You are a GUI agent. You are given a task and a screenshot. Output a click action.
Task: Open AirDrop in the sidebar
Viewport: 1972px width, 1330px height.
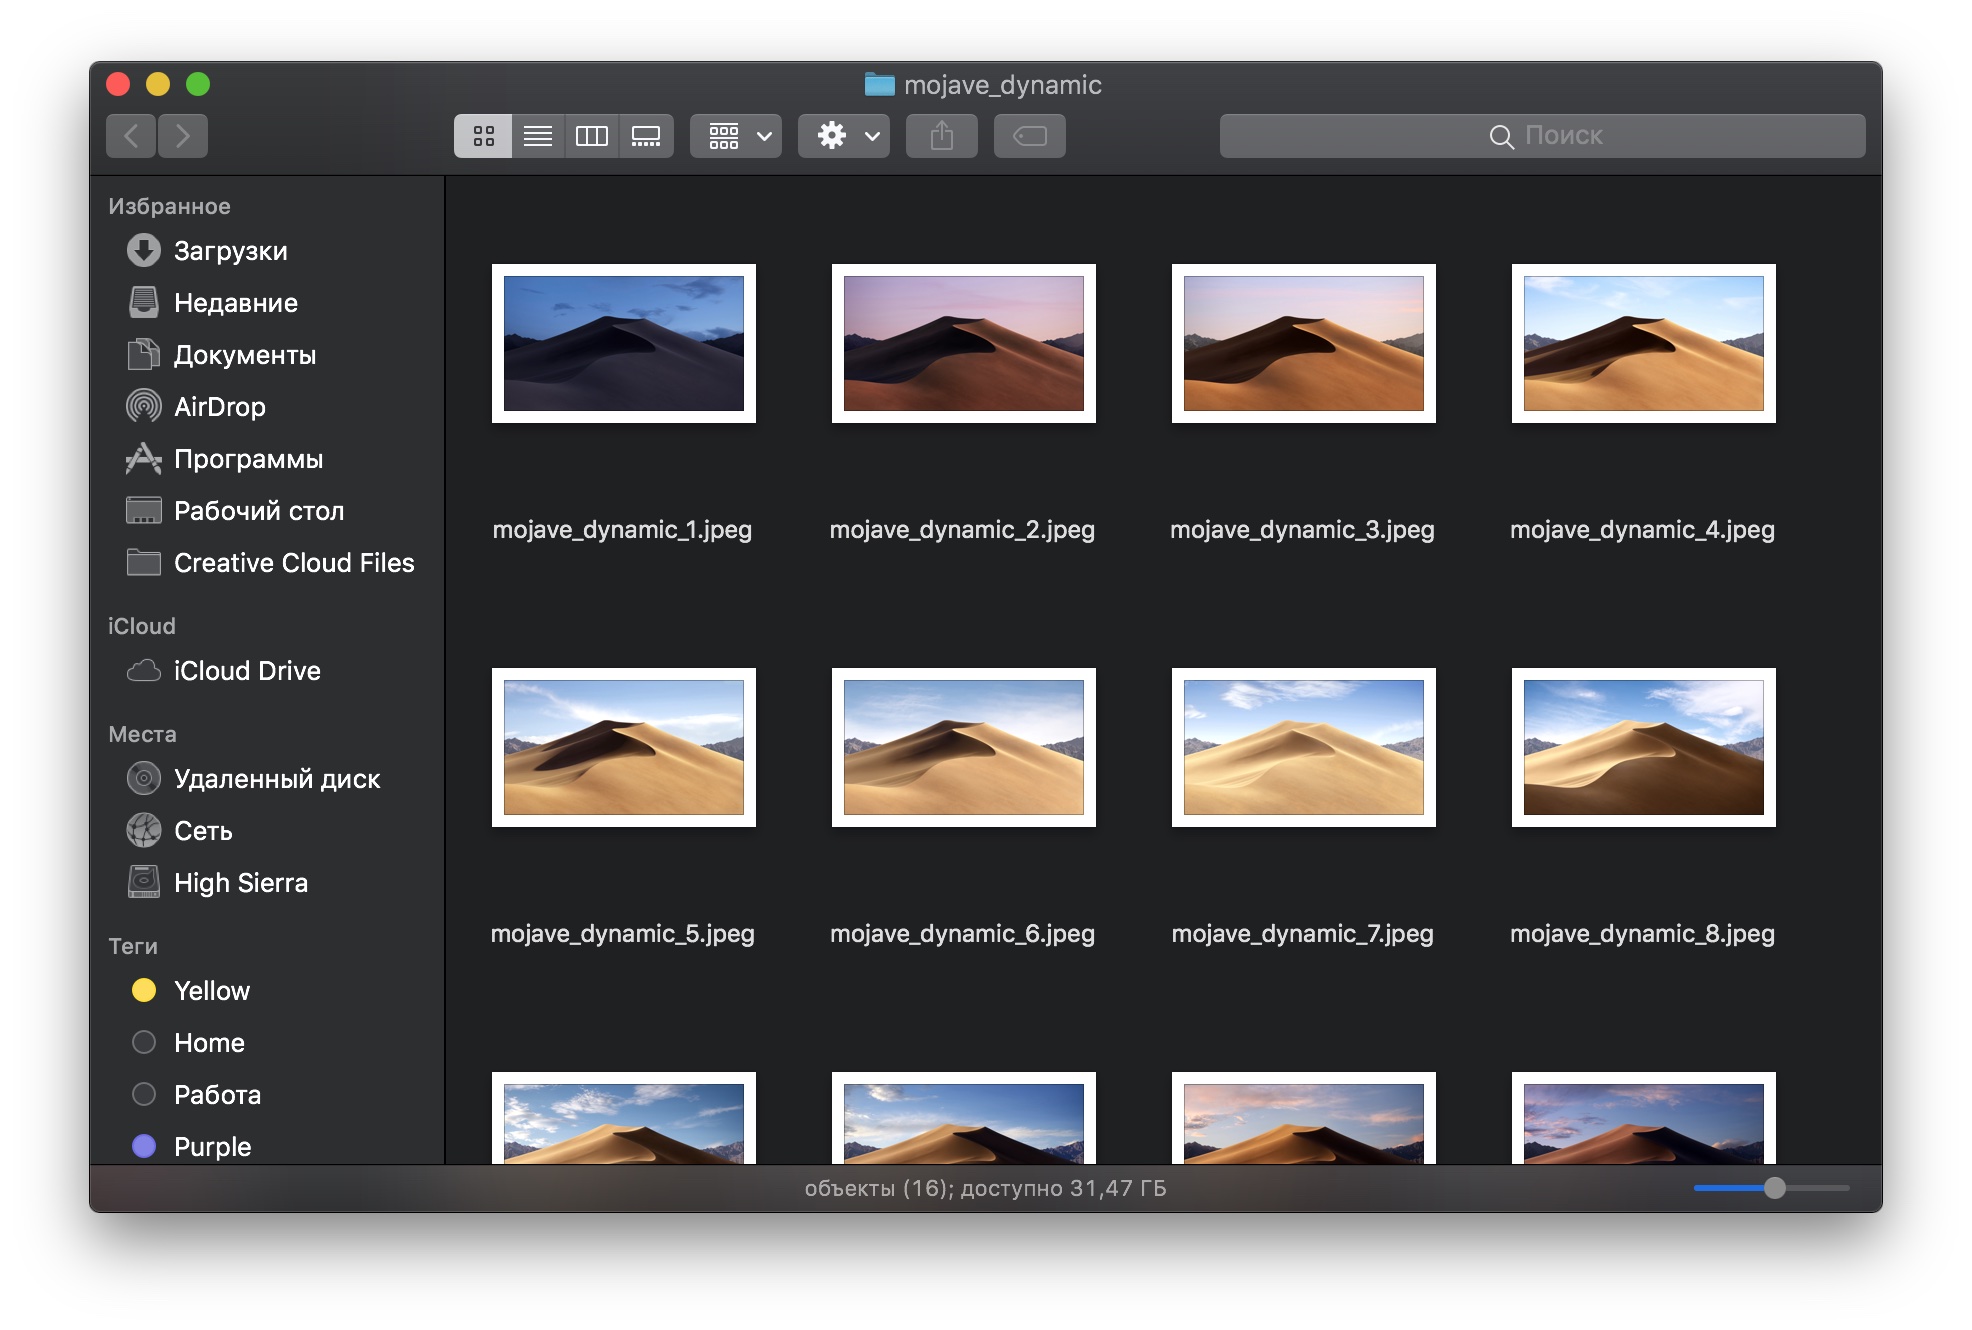click(219, 407)
